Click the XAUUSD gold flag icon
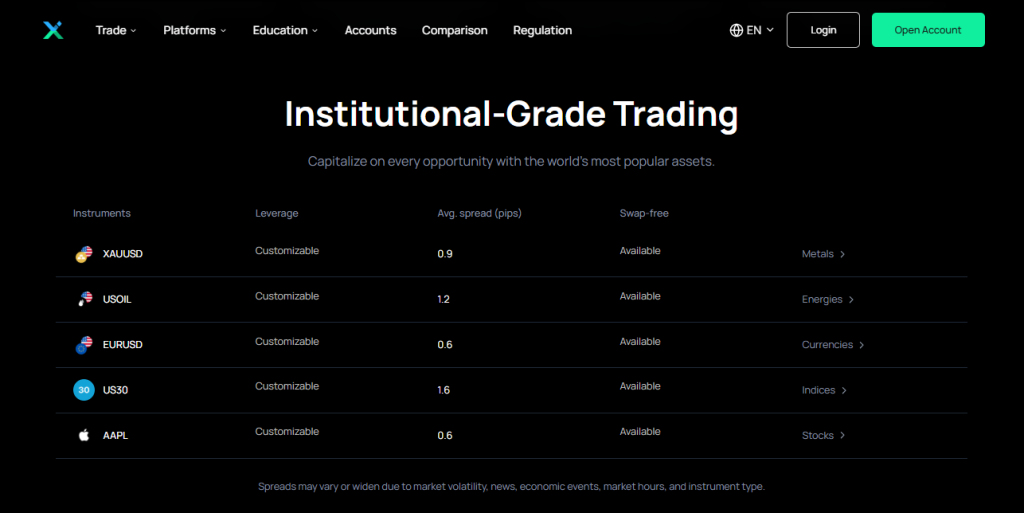 coord(84,254)
